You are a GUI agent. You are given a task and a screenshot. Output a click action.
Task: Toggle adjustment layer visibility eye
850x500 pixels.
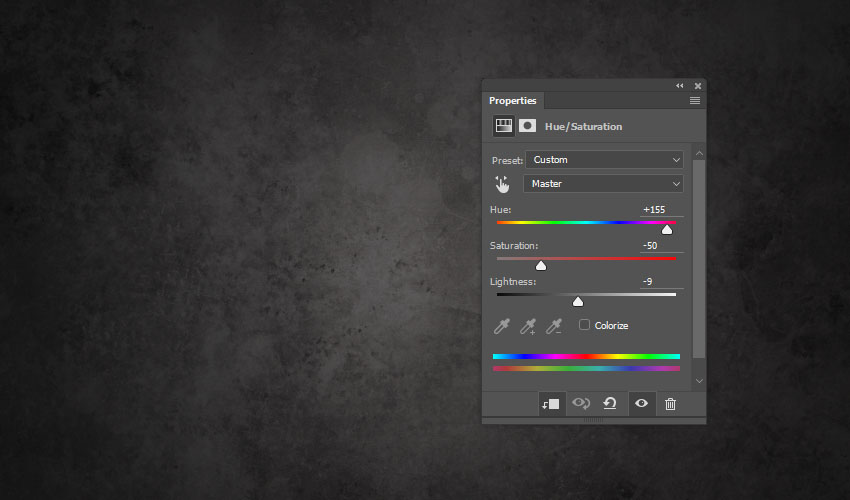tap(641, 404)
